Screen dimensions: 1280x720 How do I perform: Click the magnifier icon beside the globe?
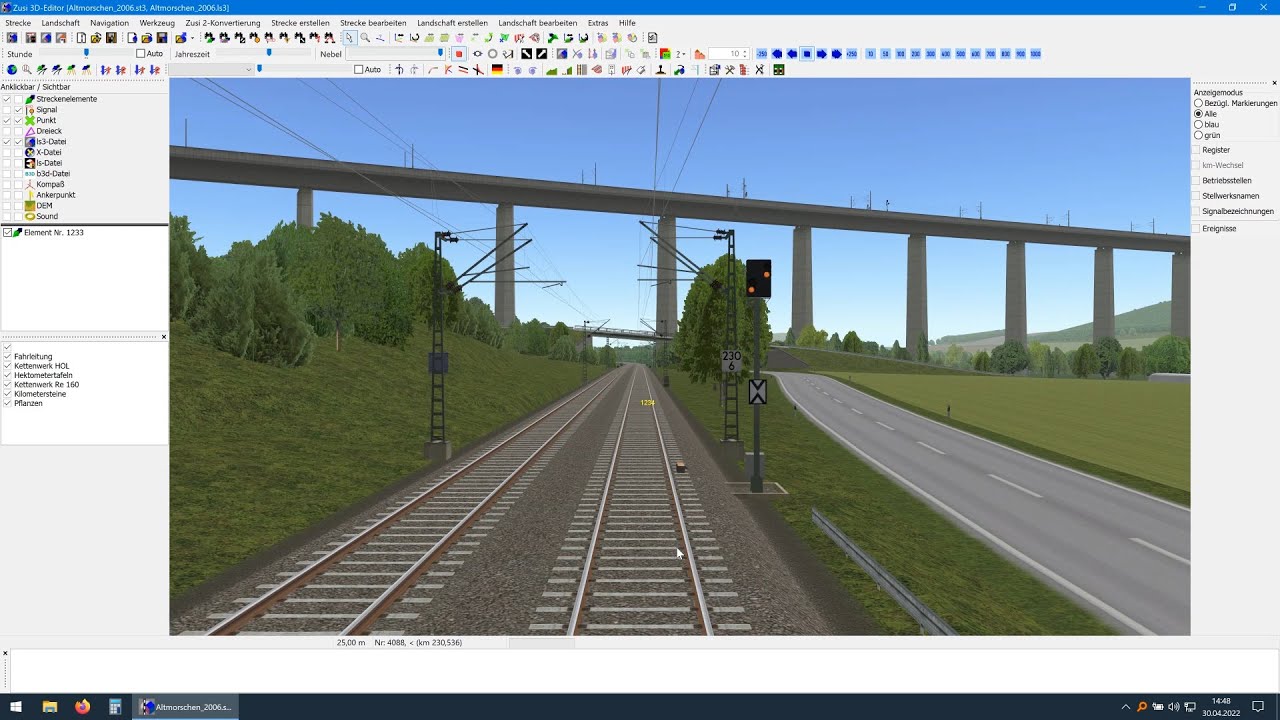pyautogui.click(x=26, y=70)
